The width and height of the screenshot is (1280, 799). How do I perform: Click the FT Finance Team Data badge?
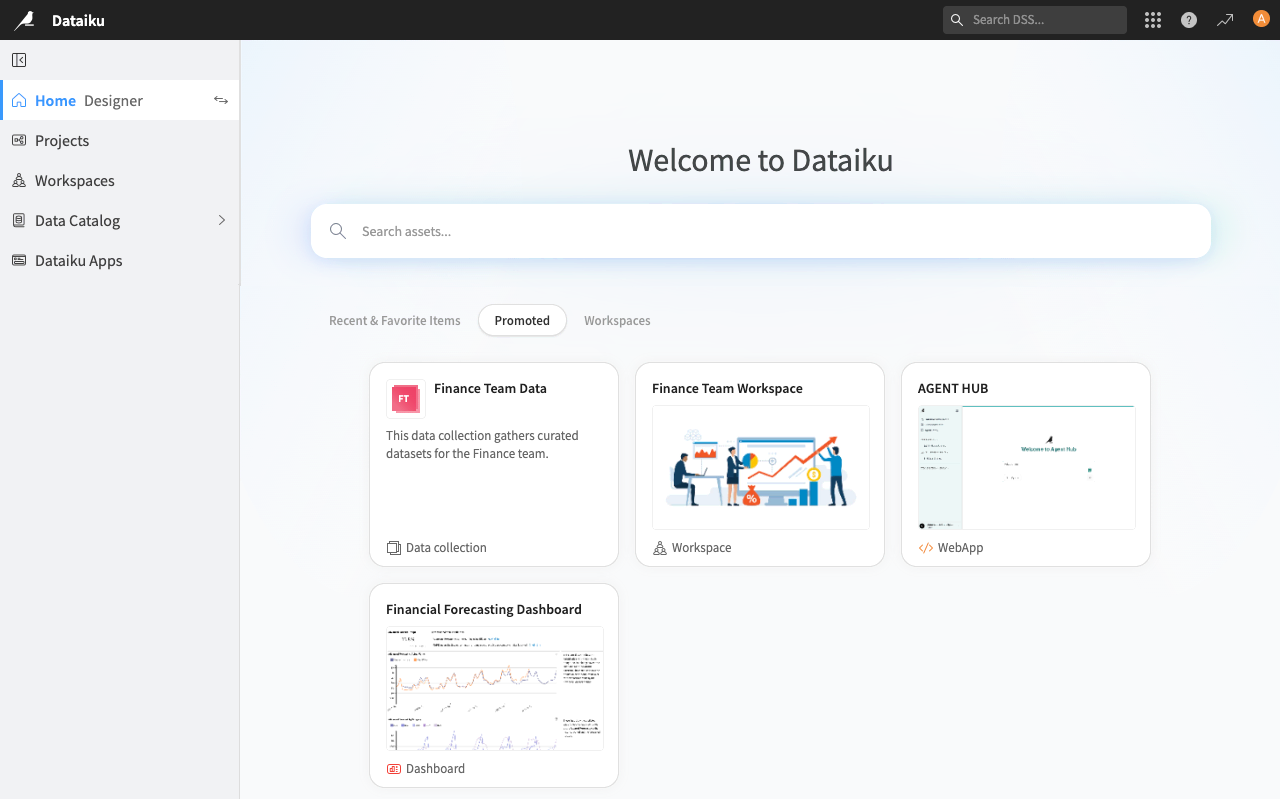click(405, 398)
